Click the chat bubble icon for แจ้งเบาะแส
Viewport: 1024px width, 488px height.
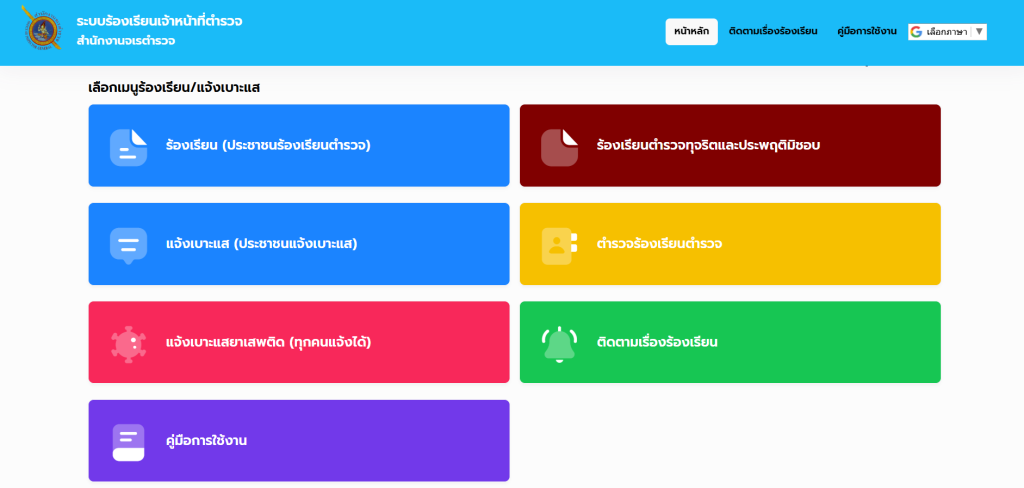[x=128, y=245]
